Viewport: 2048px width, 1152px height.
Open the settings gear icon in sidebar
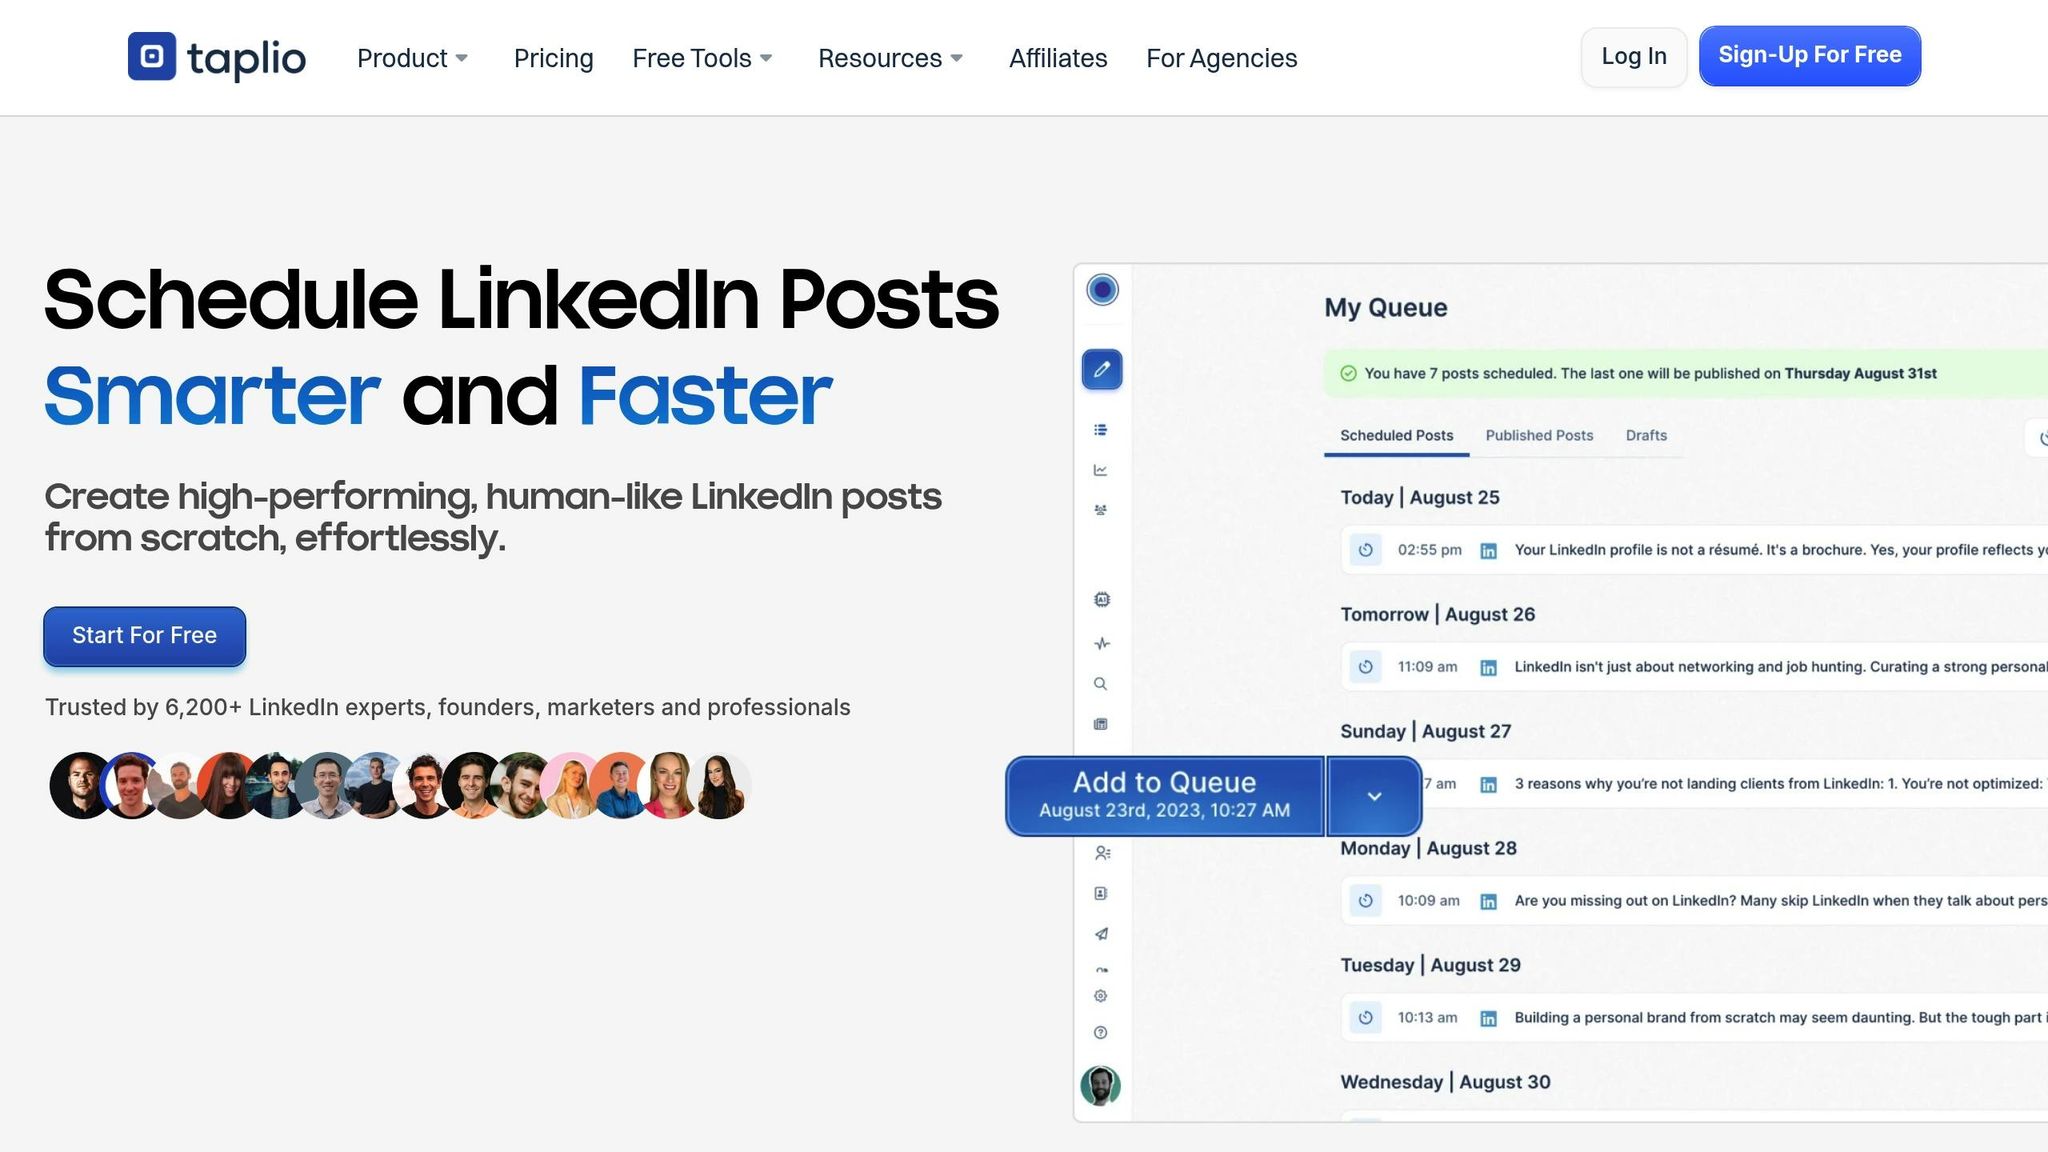point(1100,996)
